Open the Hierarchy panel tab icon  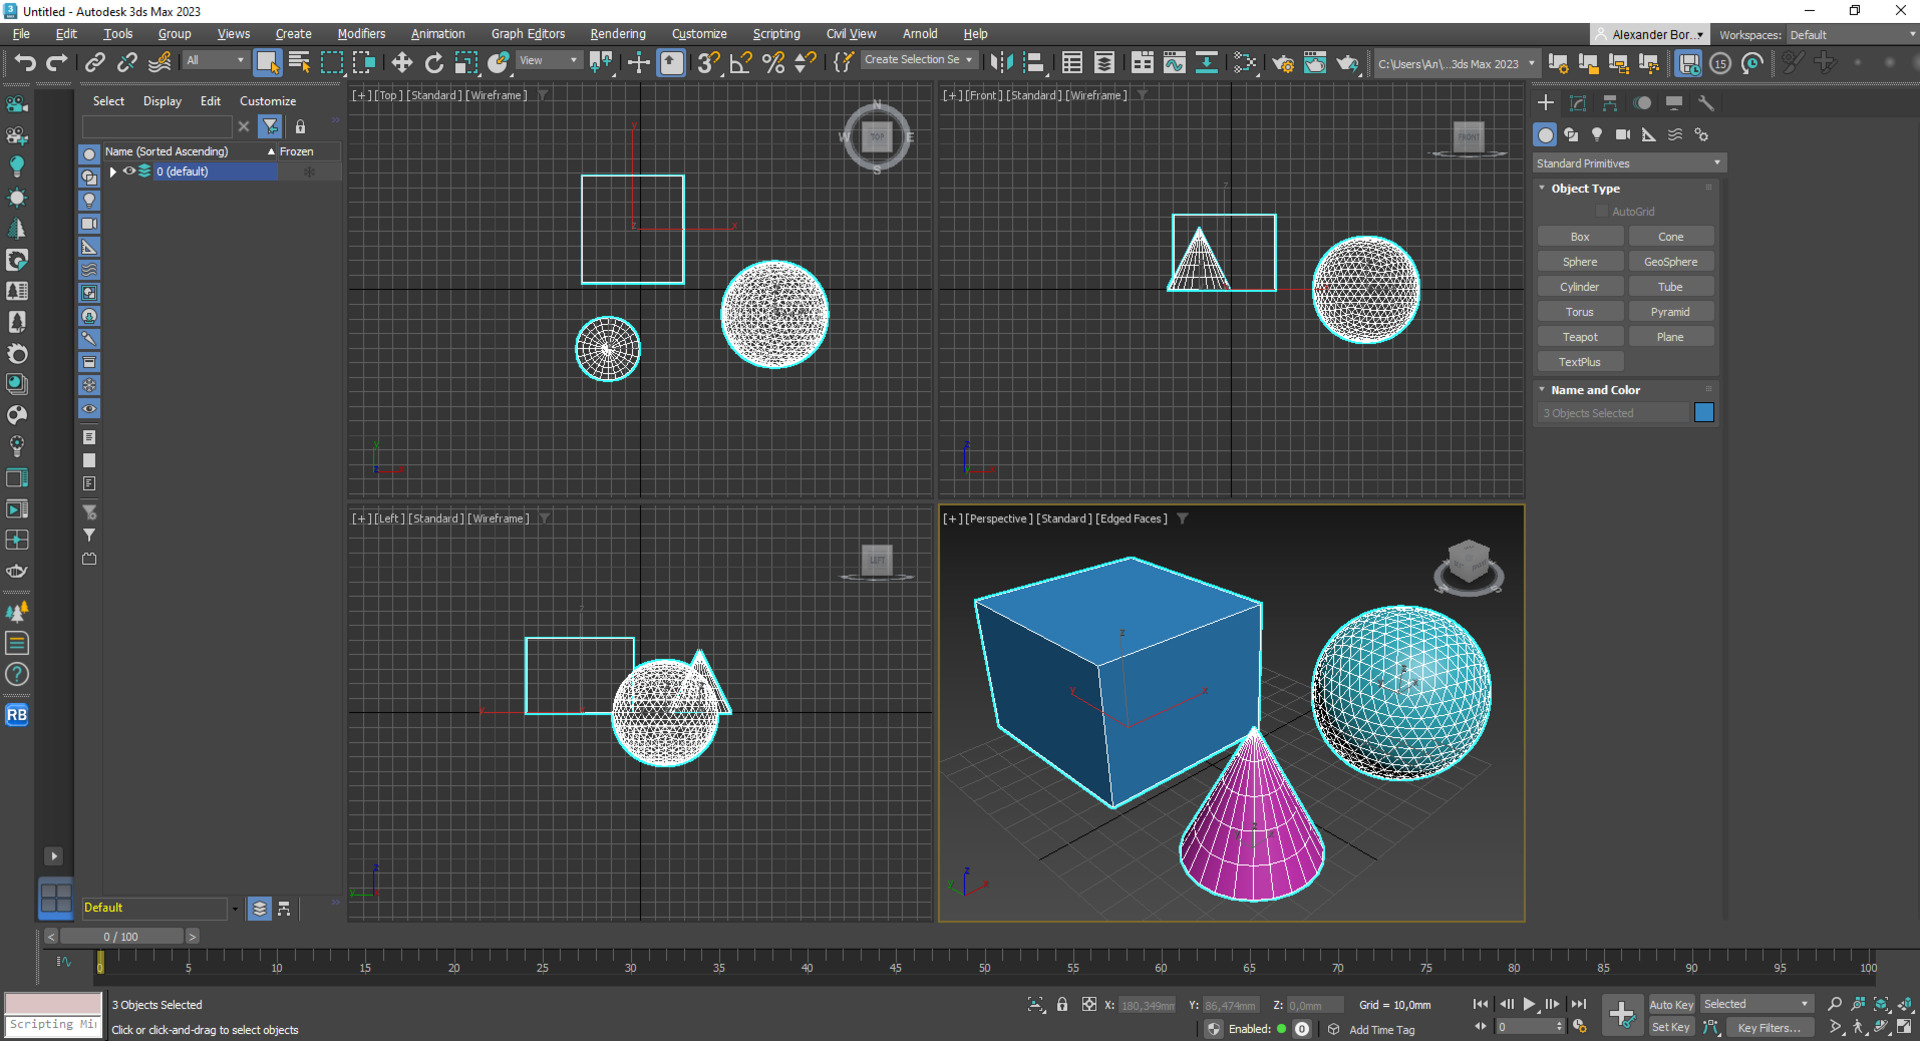tap(1610, 103)
